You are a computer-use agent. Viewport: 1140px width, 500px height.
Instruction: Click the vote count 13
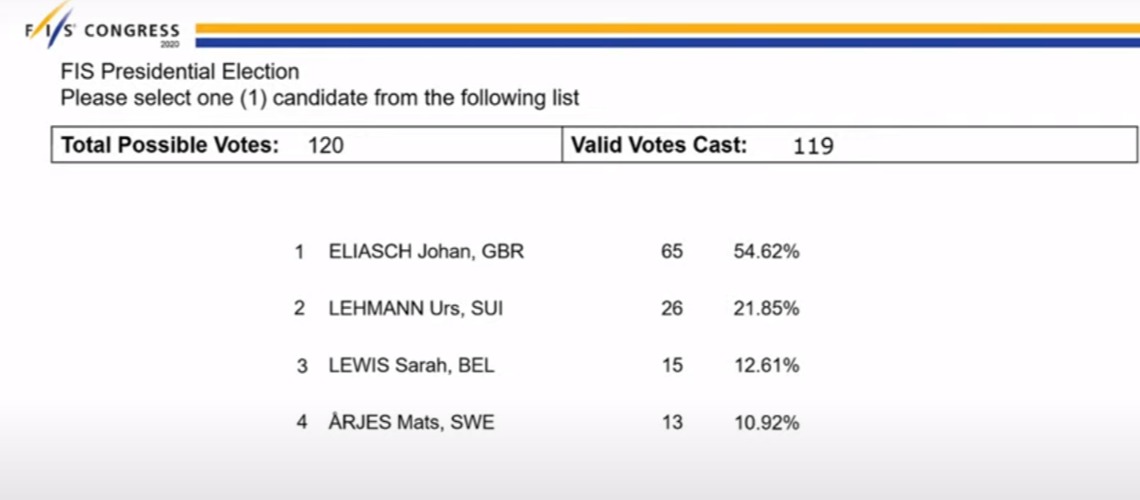(672, 422)
